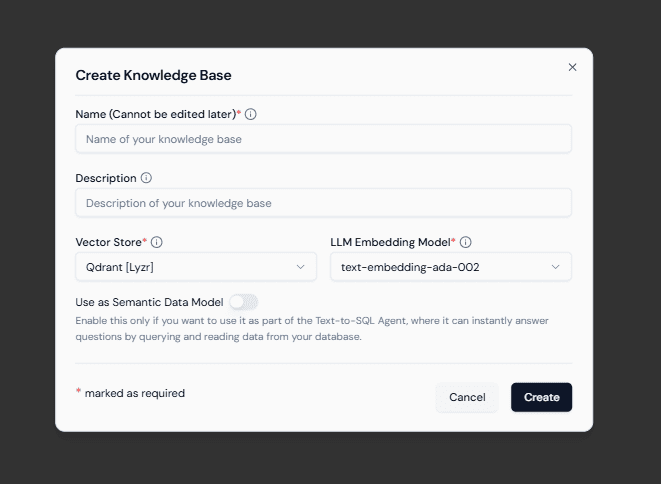Expand the text-embedding-ada-002 model dropdown
This screenshot has height=484, width=661.
pyautogui.click(x=451, y=267)
